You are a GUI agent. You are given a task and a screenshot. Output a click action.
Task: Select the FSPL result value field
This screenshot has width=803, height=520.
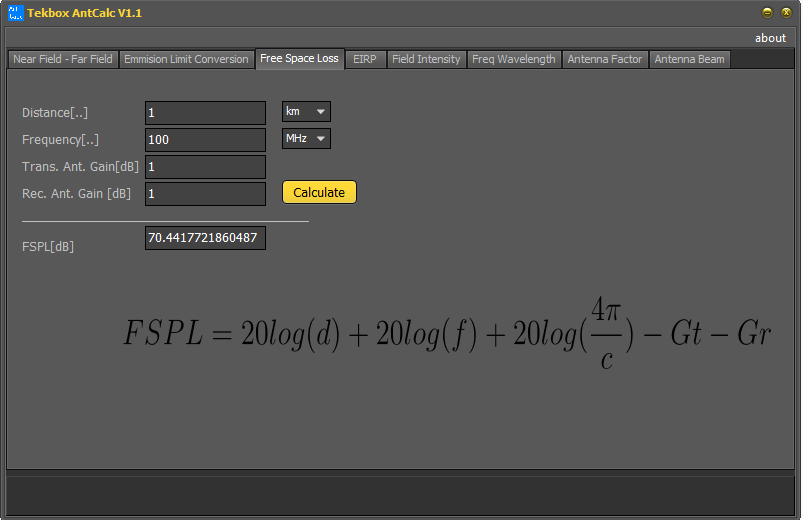pos(205,238)
